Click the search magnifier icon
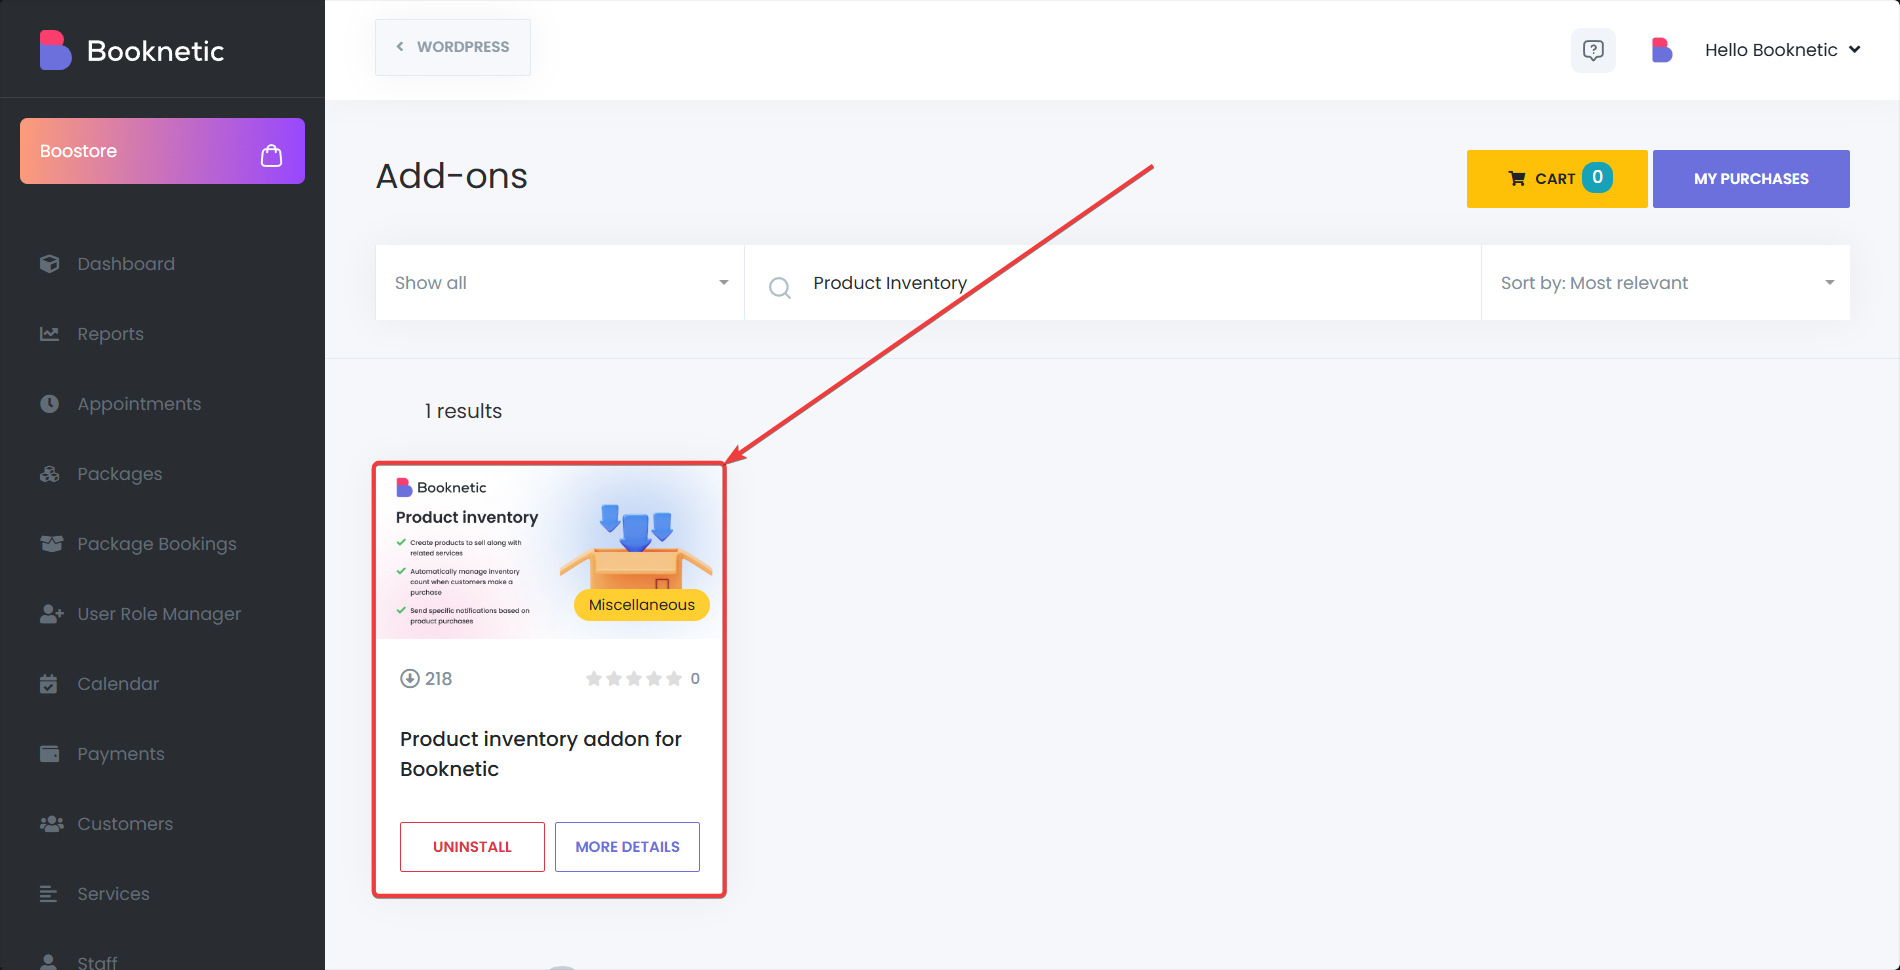 [780, 288]
